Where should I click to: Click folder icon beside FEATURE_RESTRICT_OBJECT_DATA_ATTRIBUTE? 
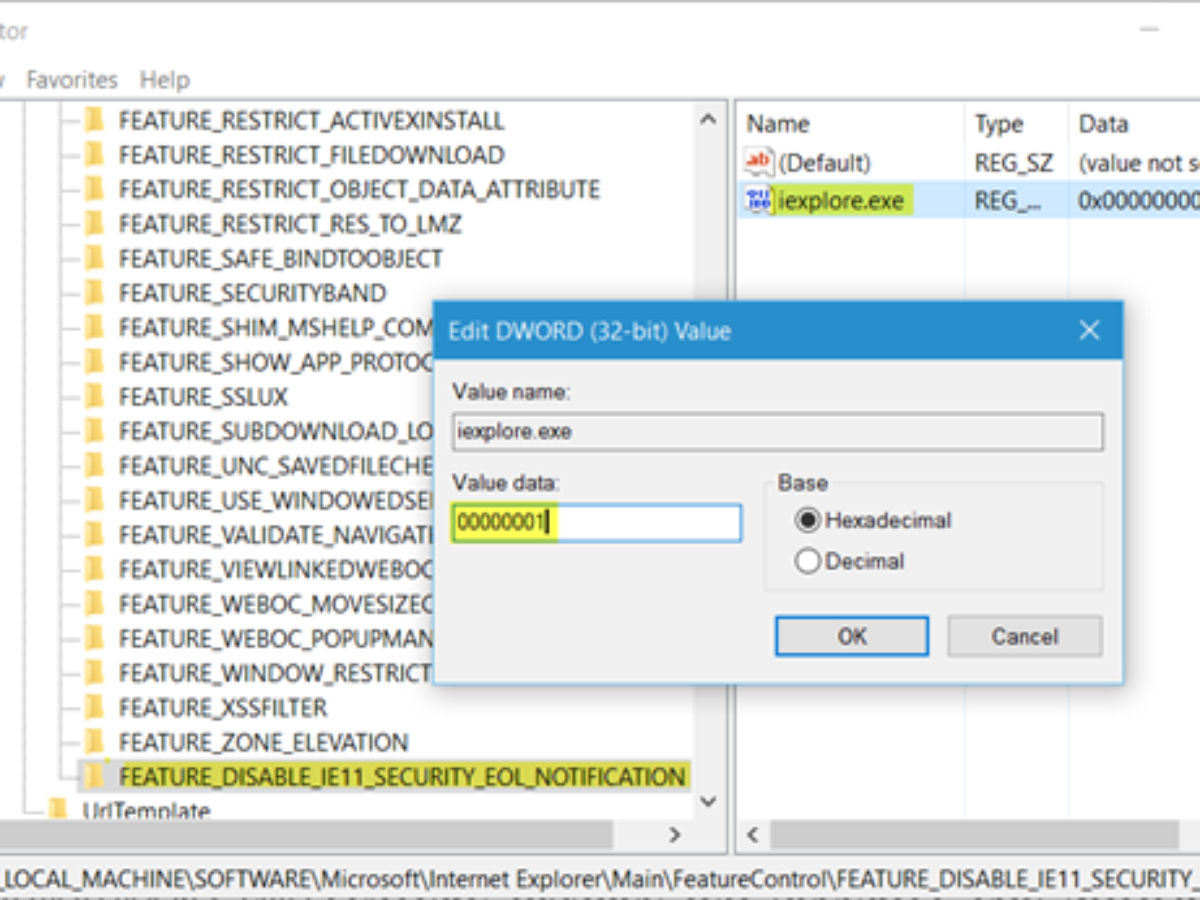94,190
